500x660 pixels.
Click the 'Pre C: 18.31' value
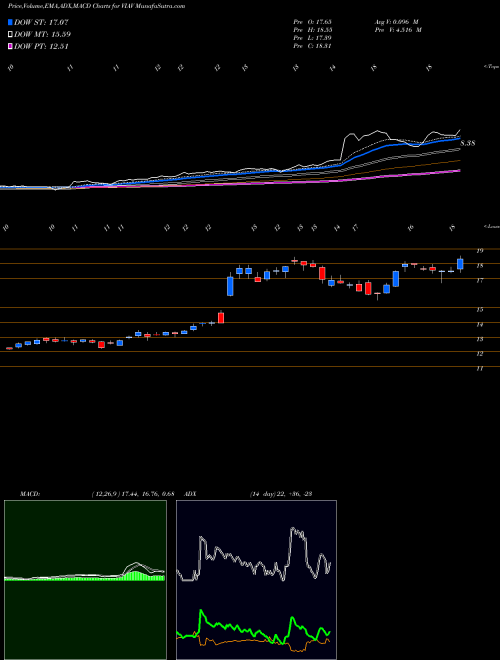(312, 46)
